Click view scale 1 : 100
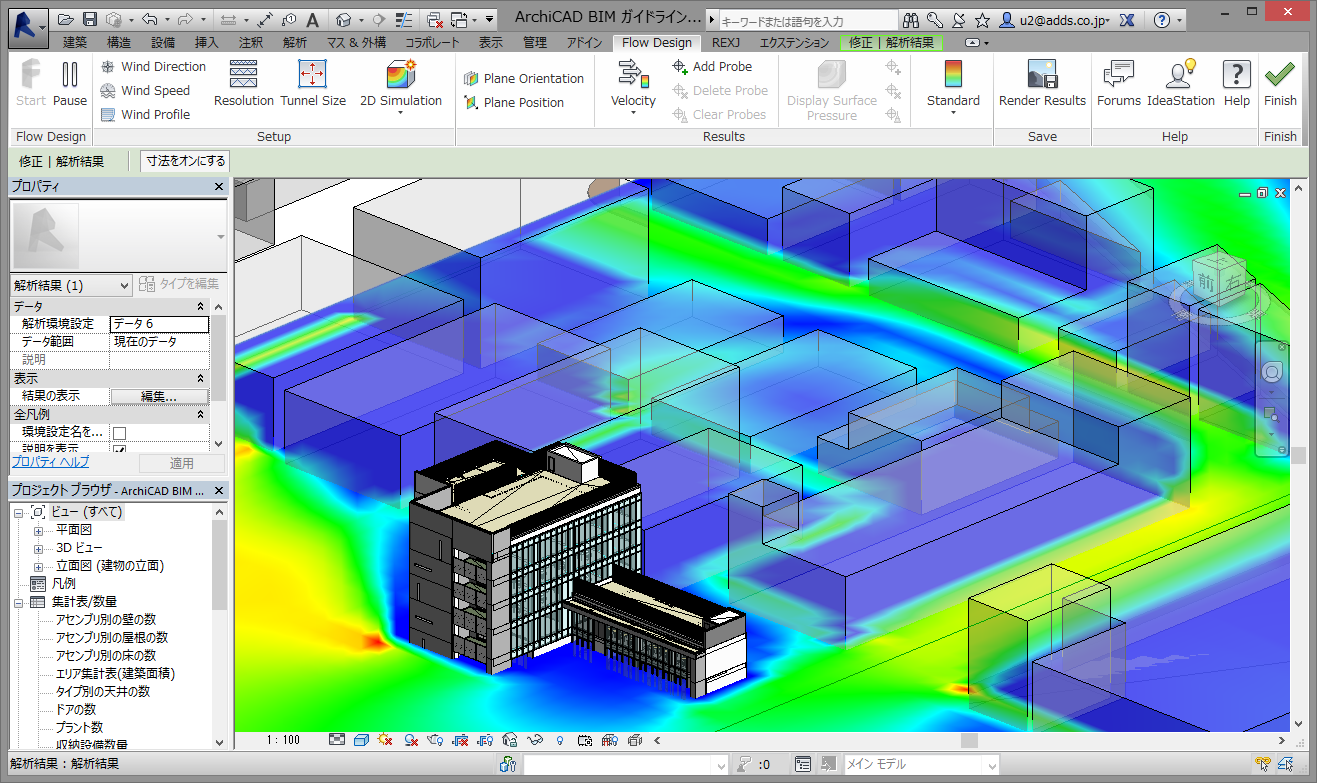Viewport: 1317px width, 783px height. coord(284,740)
